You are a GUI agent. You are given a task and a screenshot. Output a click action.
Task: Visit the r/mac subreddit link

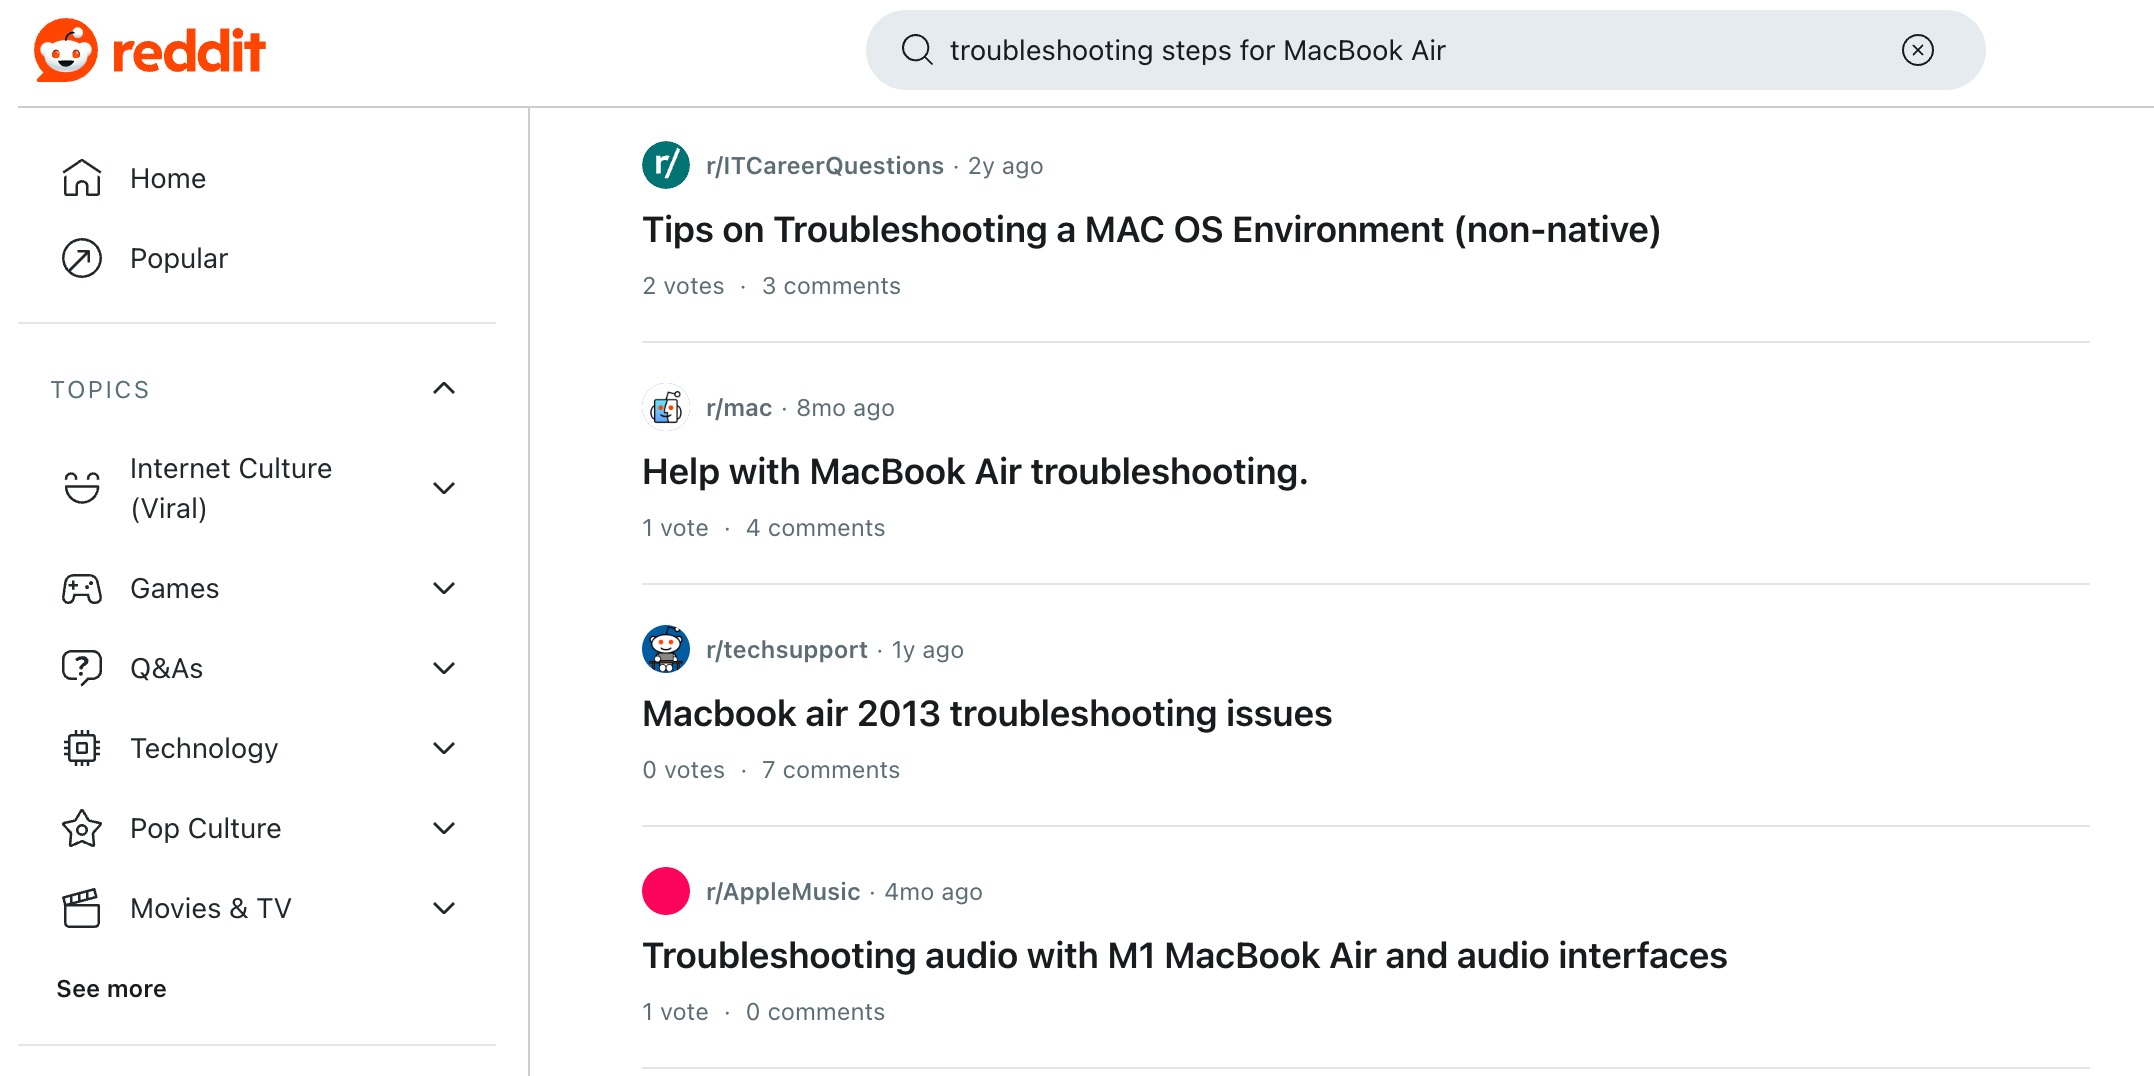[x=739, y=408]
